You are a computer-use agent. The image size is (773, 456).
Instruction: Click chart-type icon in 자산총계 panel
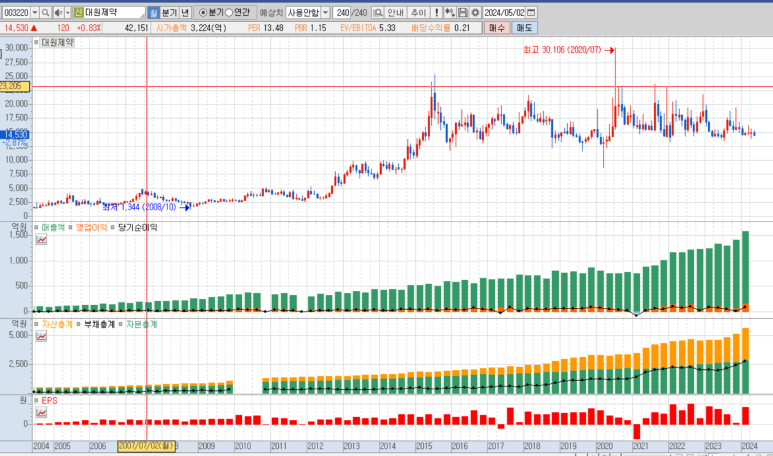click(x=41, y=336)
